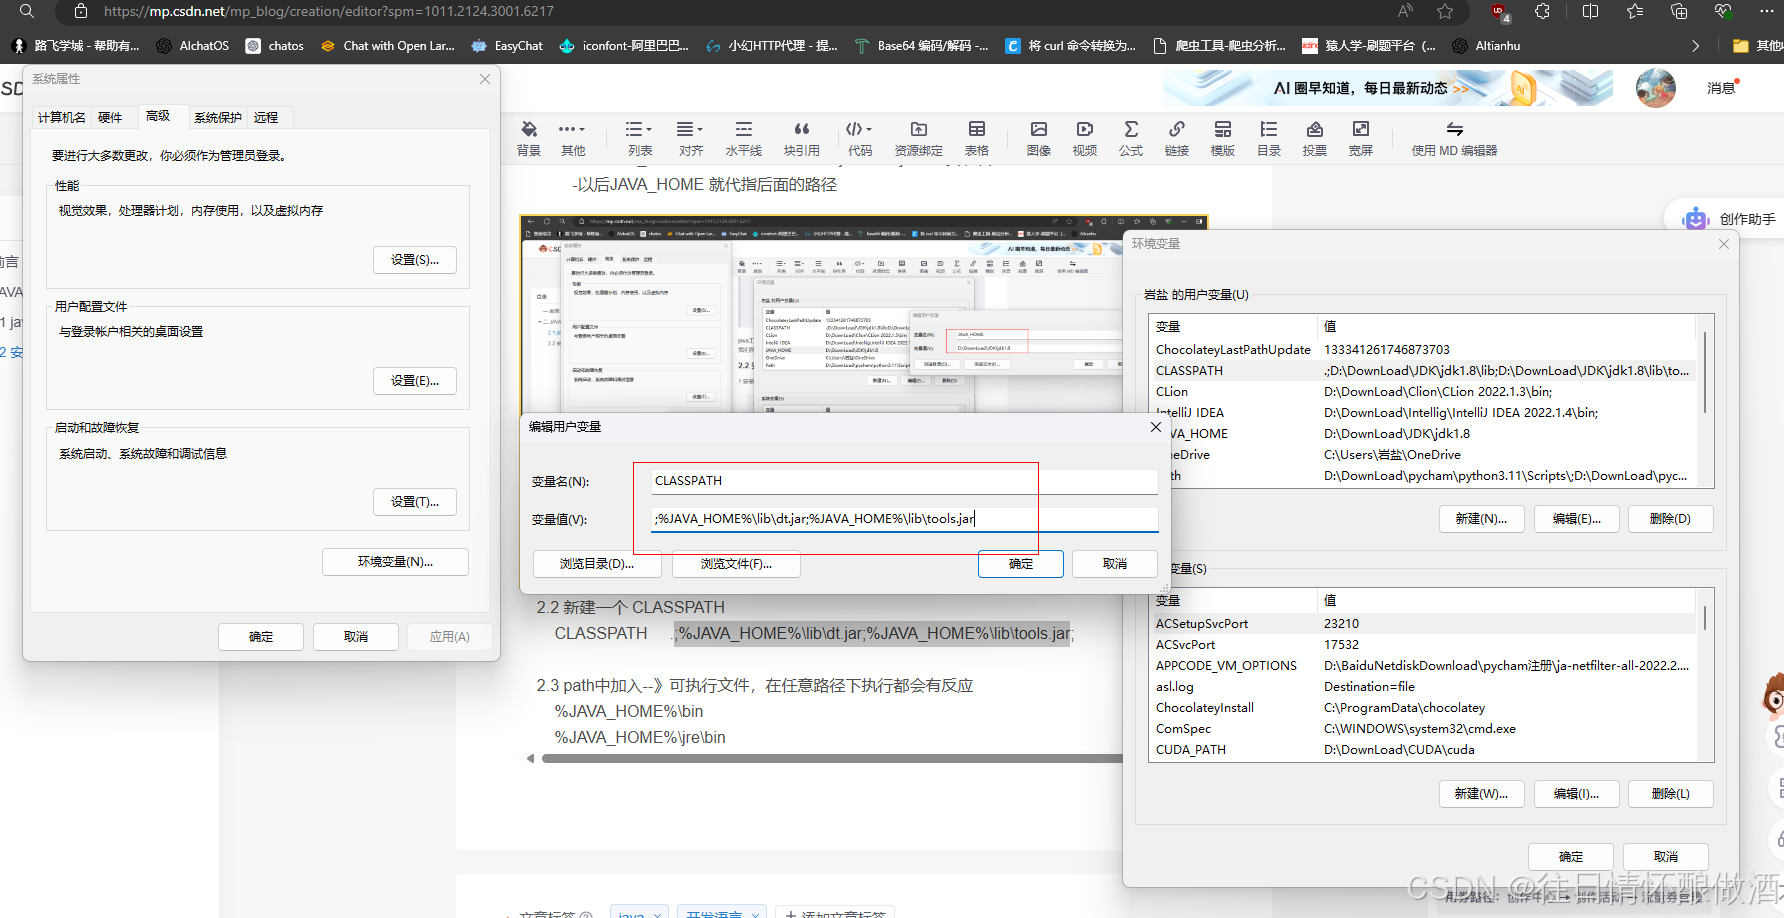Select the CUDA_PATH system variable row

click(1423, 750)
